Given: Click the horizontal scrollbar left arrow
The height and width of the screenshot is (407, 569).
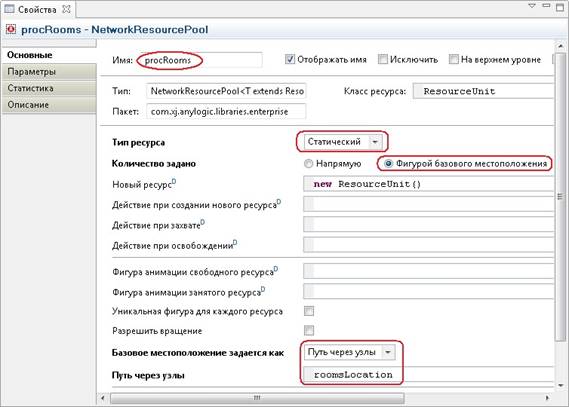Looking at the screenshot, I should pyautogui.click(x=103, y=398).
